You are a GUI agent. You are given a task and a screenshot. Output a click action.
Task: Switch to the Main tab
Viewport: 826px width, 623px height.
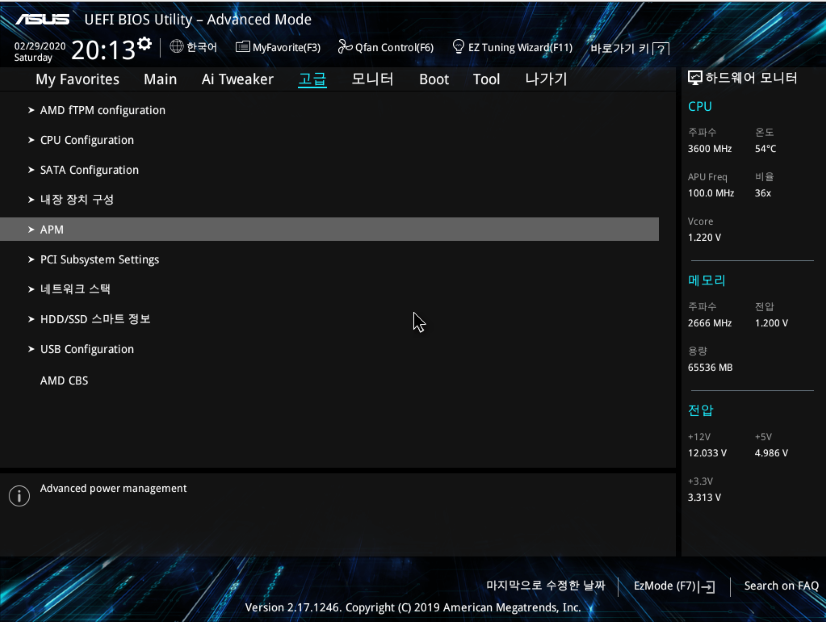[x=160, y=80]
